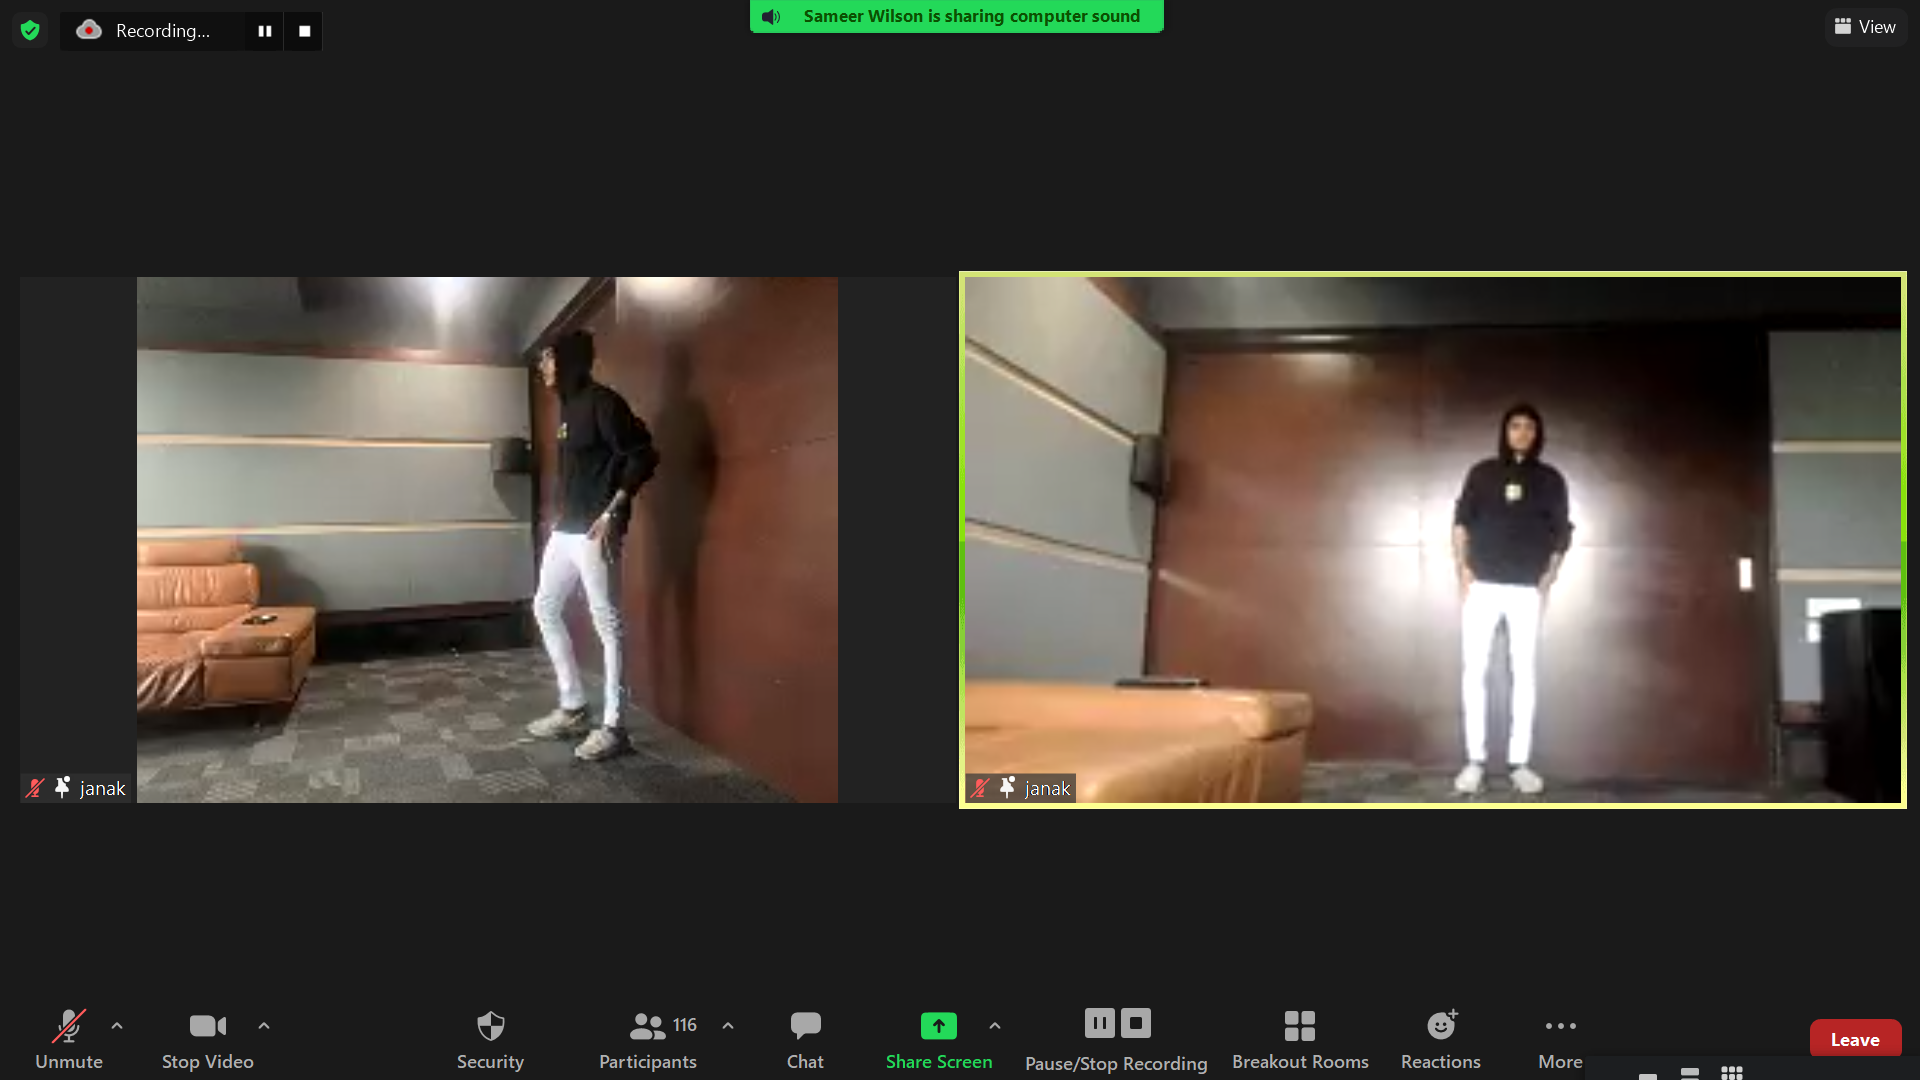Screen dimensions: 1920x1080
Task: Open the Security menu
Action: (490, 1040)
